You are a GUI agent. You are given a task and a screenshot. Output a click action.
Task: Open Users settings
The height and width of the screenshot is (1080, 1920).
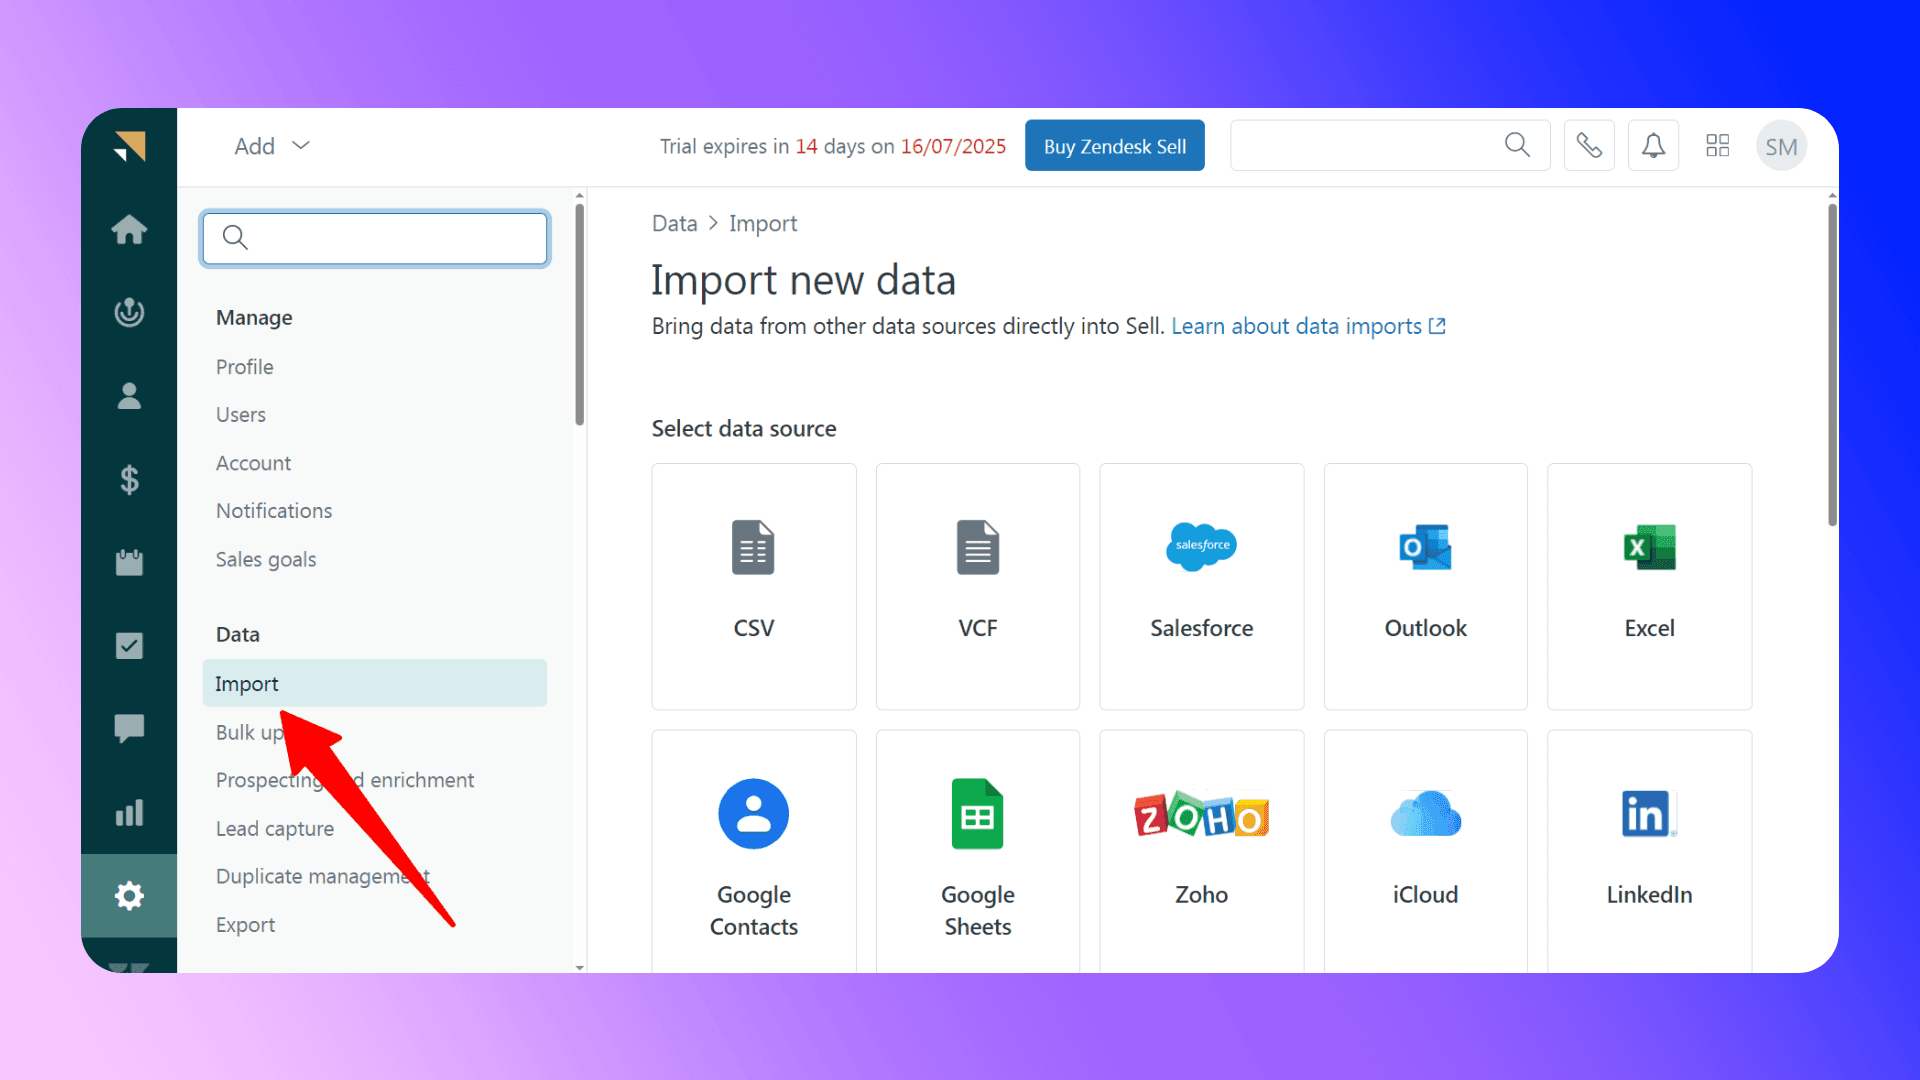pos(241,415)
